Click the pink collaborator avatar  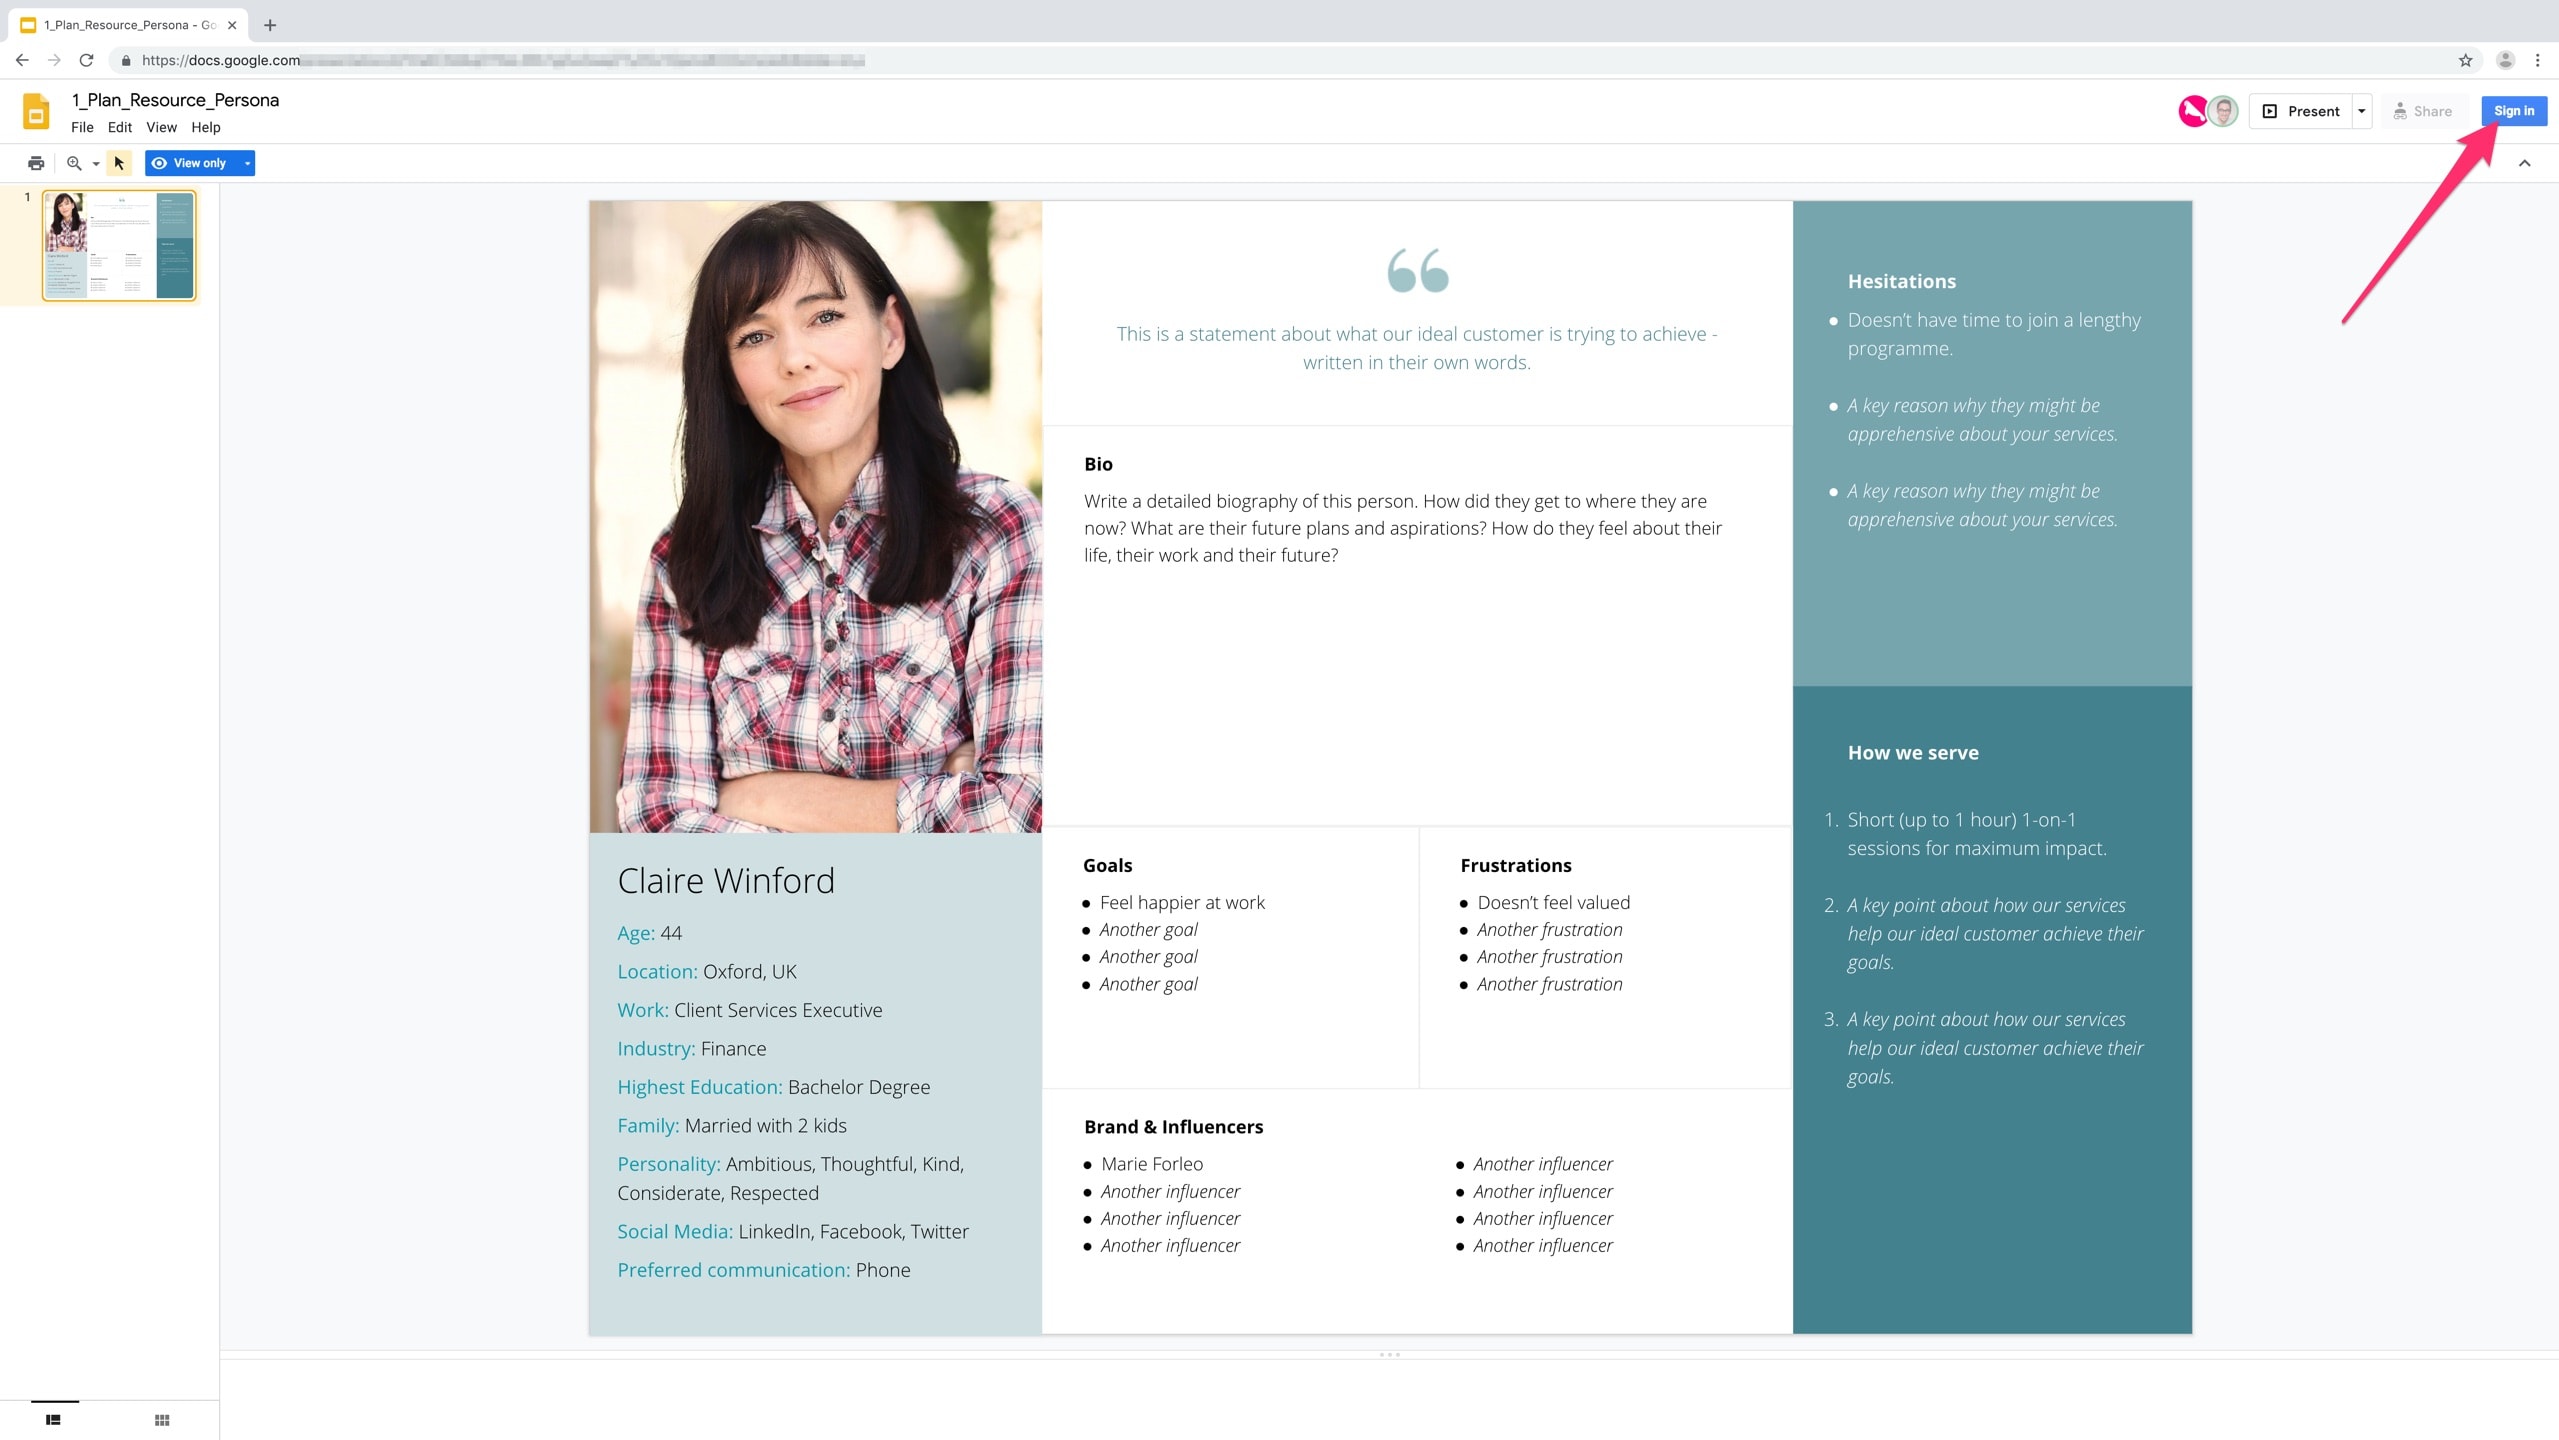click(2192, 111)
